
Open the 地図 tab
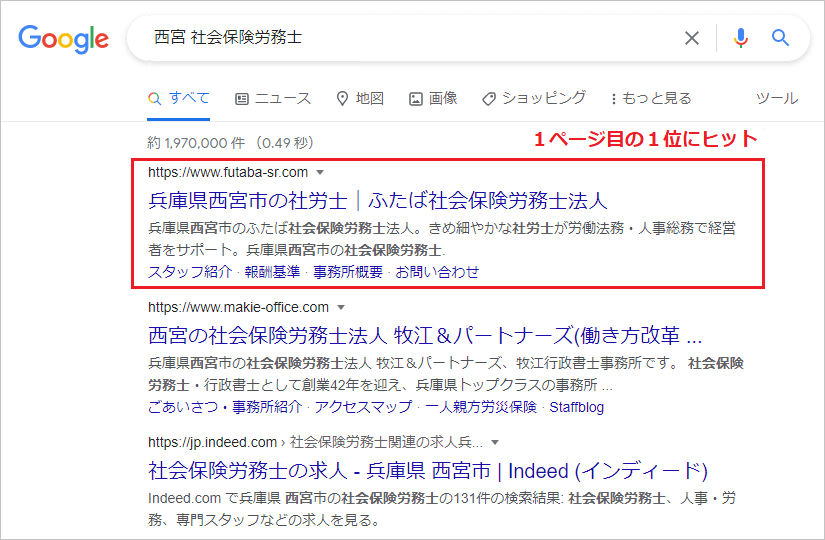360,98
